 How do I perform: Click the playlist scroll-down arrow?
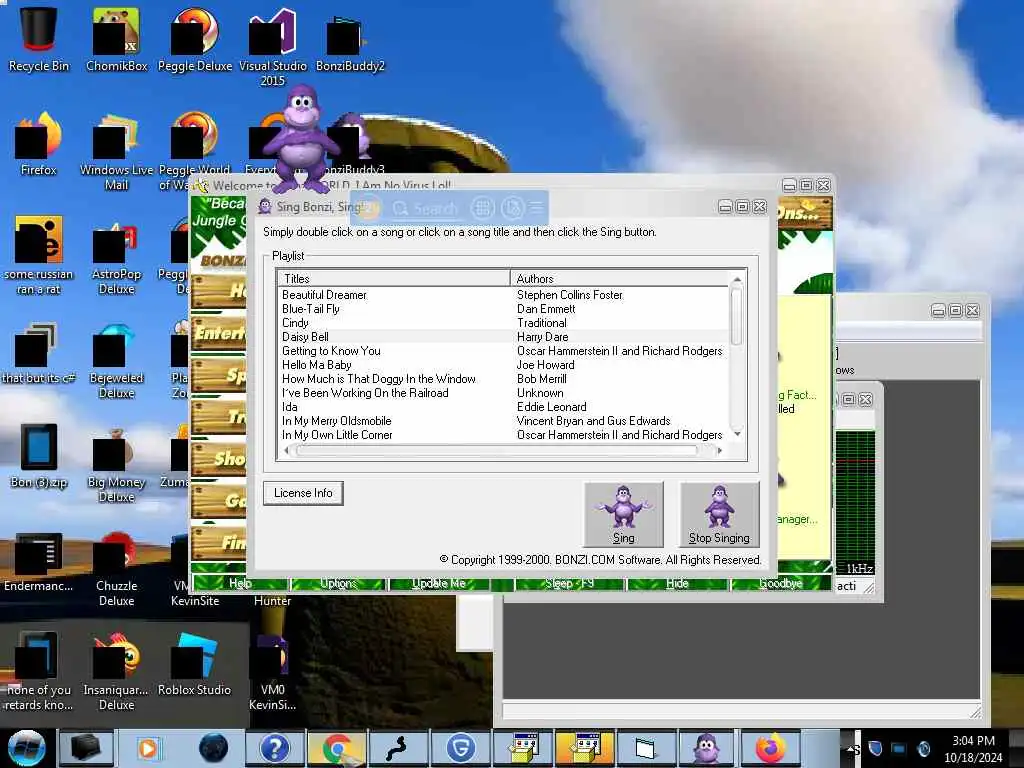(737, 434)
